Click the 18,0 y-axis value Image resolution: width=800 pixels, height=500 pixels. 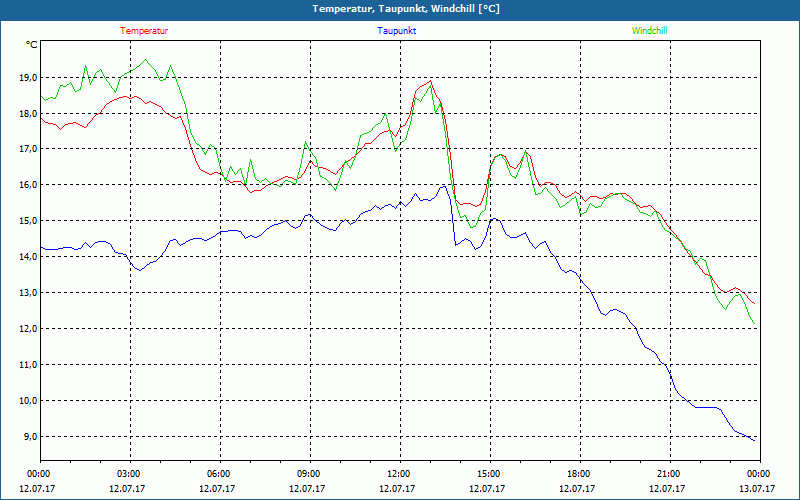pyautogui.click(x=29, y=113)
